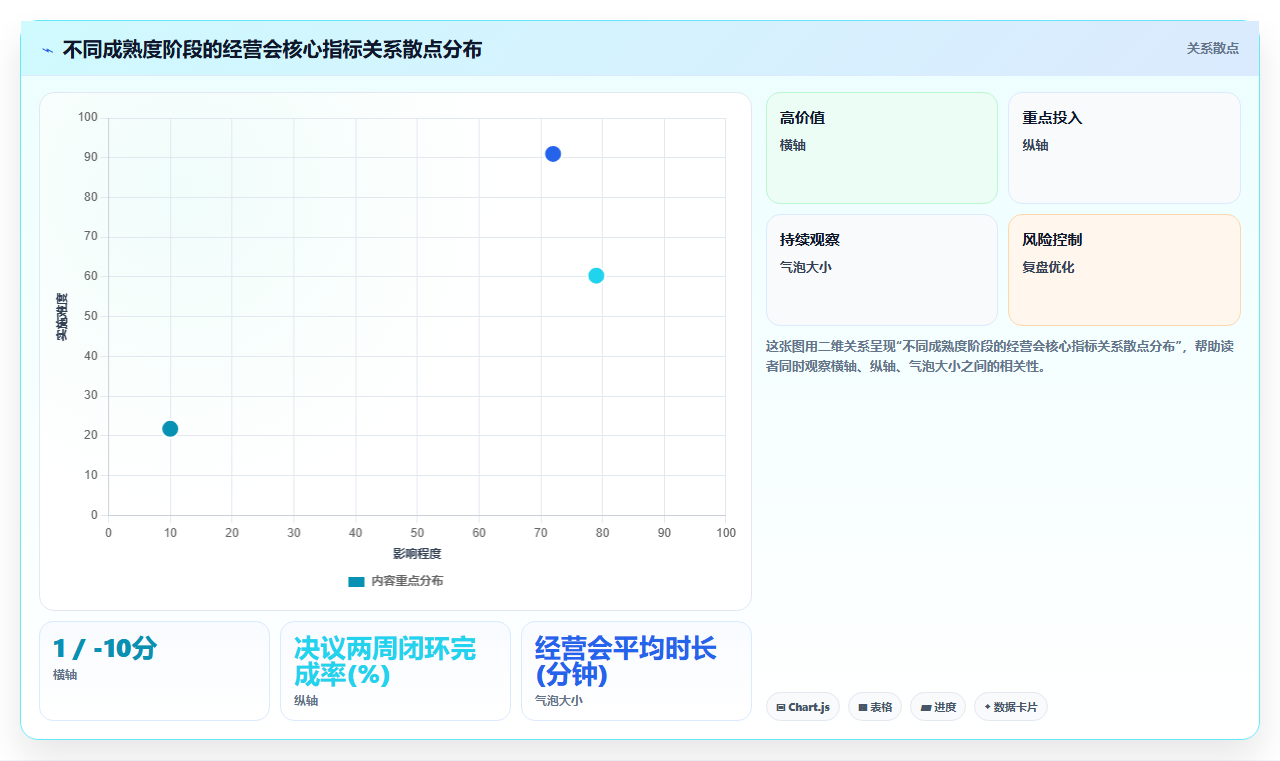Screen dimensions: 1280x761
Task: Select the 决议两周闭环完成率(%) metric card
Action: [395, 671]
